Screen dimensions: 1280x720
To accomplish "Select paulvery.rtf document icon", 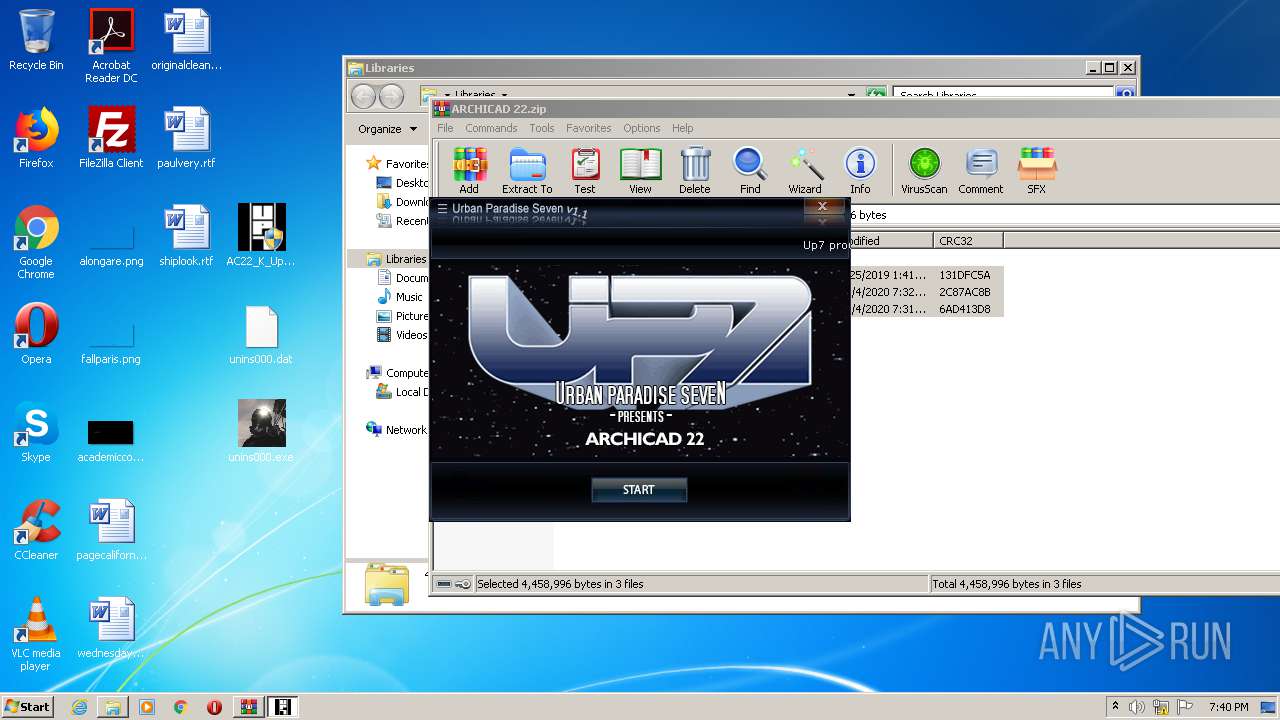I will tap(187, 138).
